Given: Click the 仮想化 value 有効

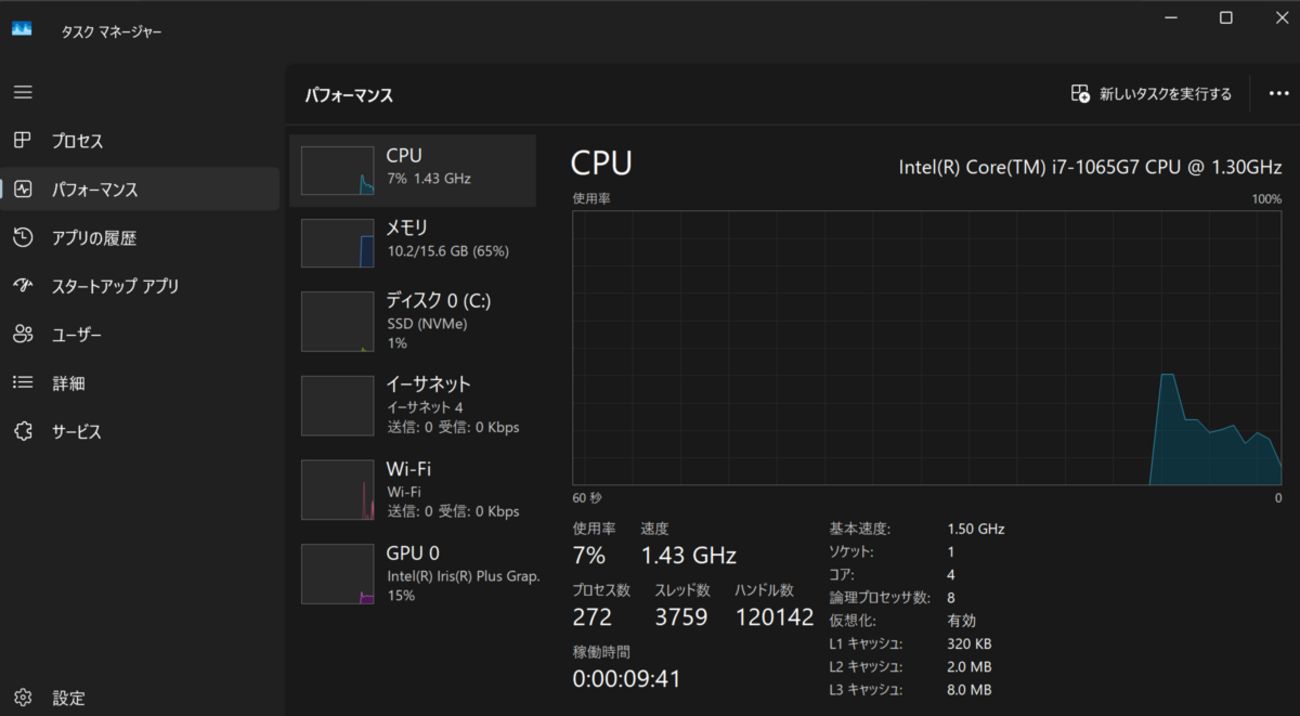Looking at the screenshot, I should click(x=961, y=621).
